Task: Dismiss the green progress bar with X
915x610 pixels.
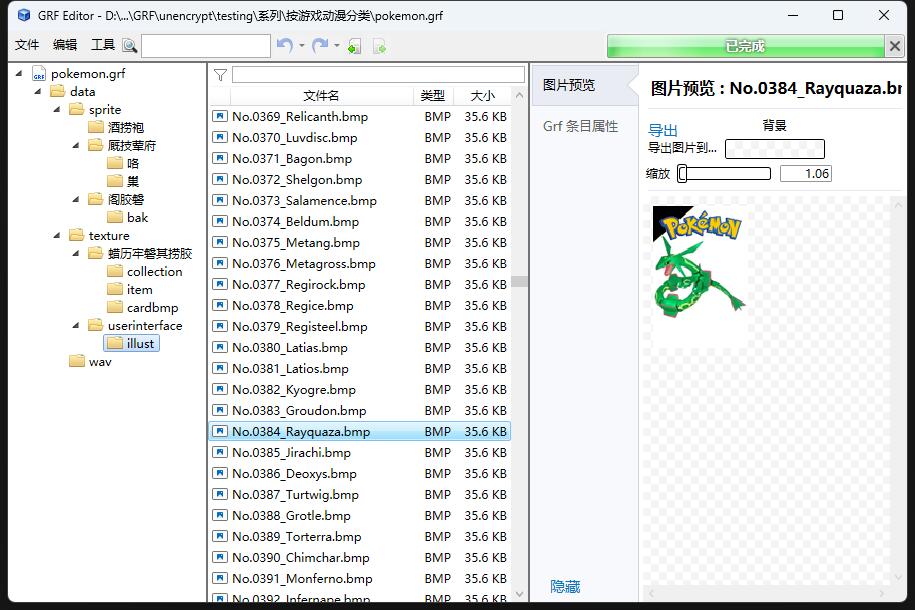Action: pyautogui.click(x=895, y=46)
